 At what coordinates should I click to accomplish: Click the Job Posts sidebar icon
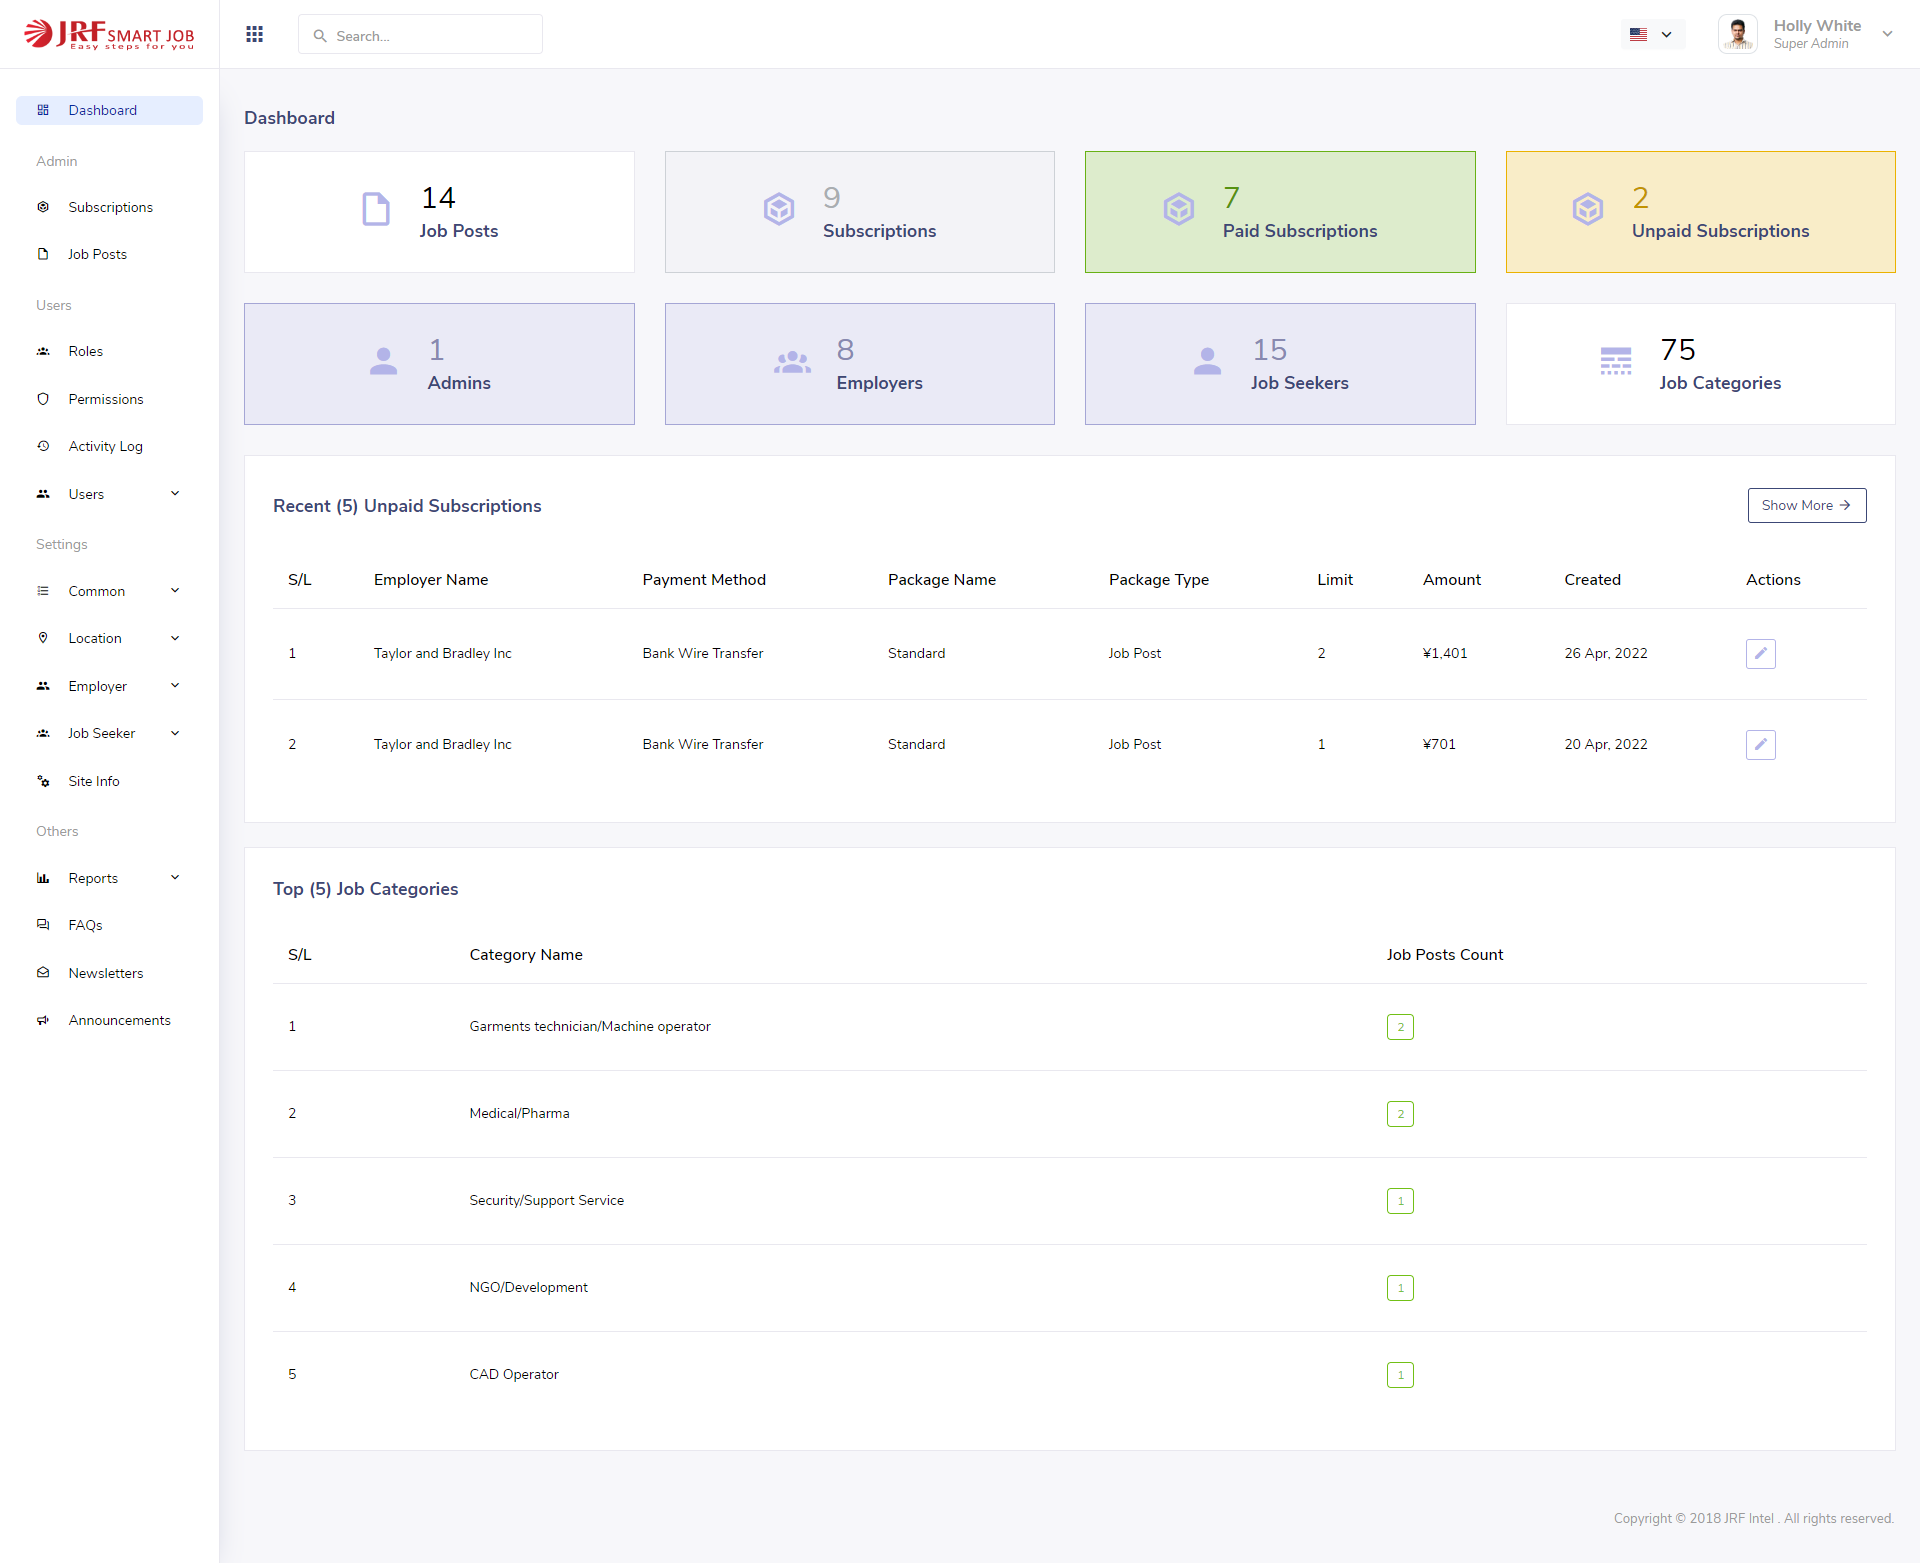[x=43, y=254]
